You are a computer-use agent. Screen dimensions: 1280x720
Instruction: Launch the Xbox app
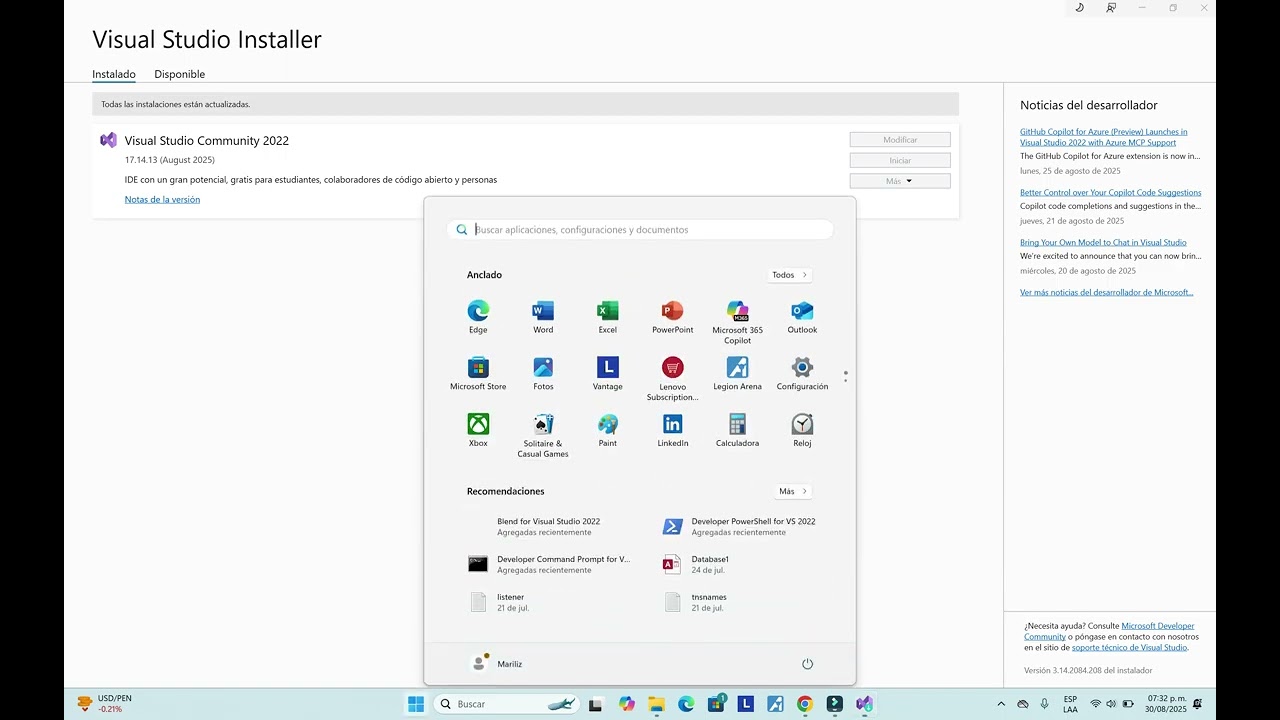click(478, 431)
